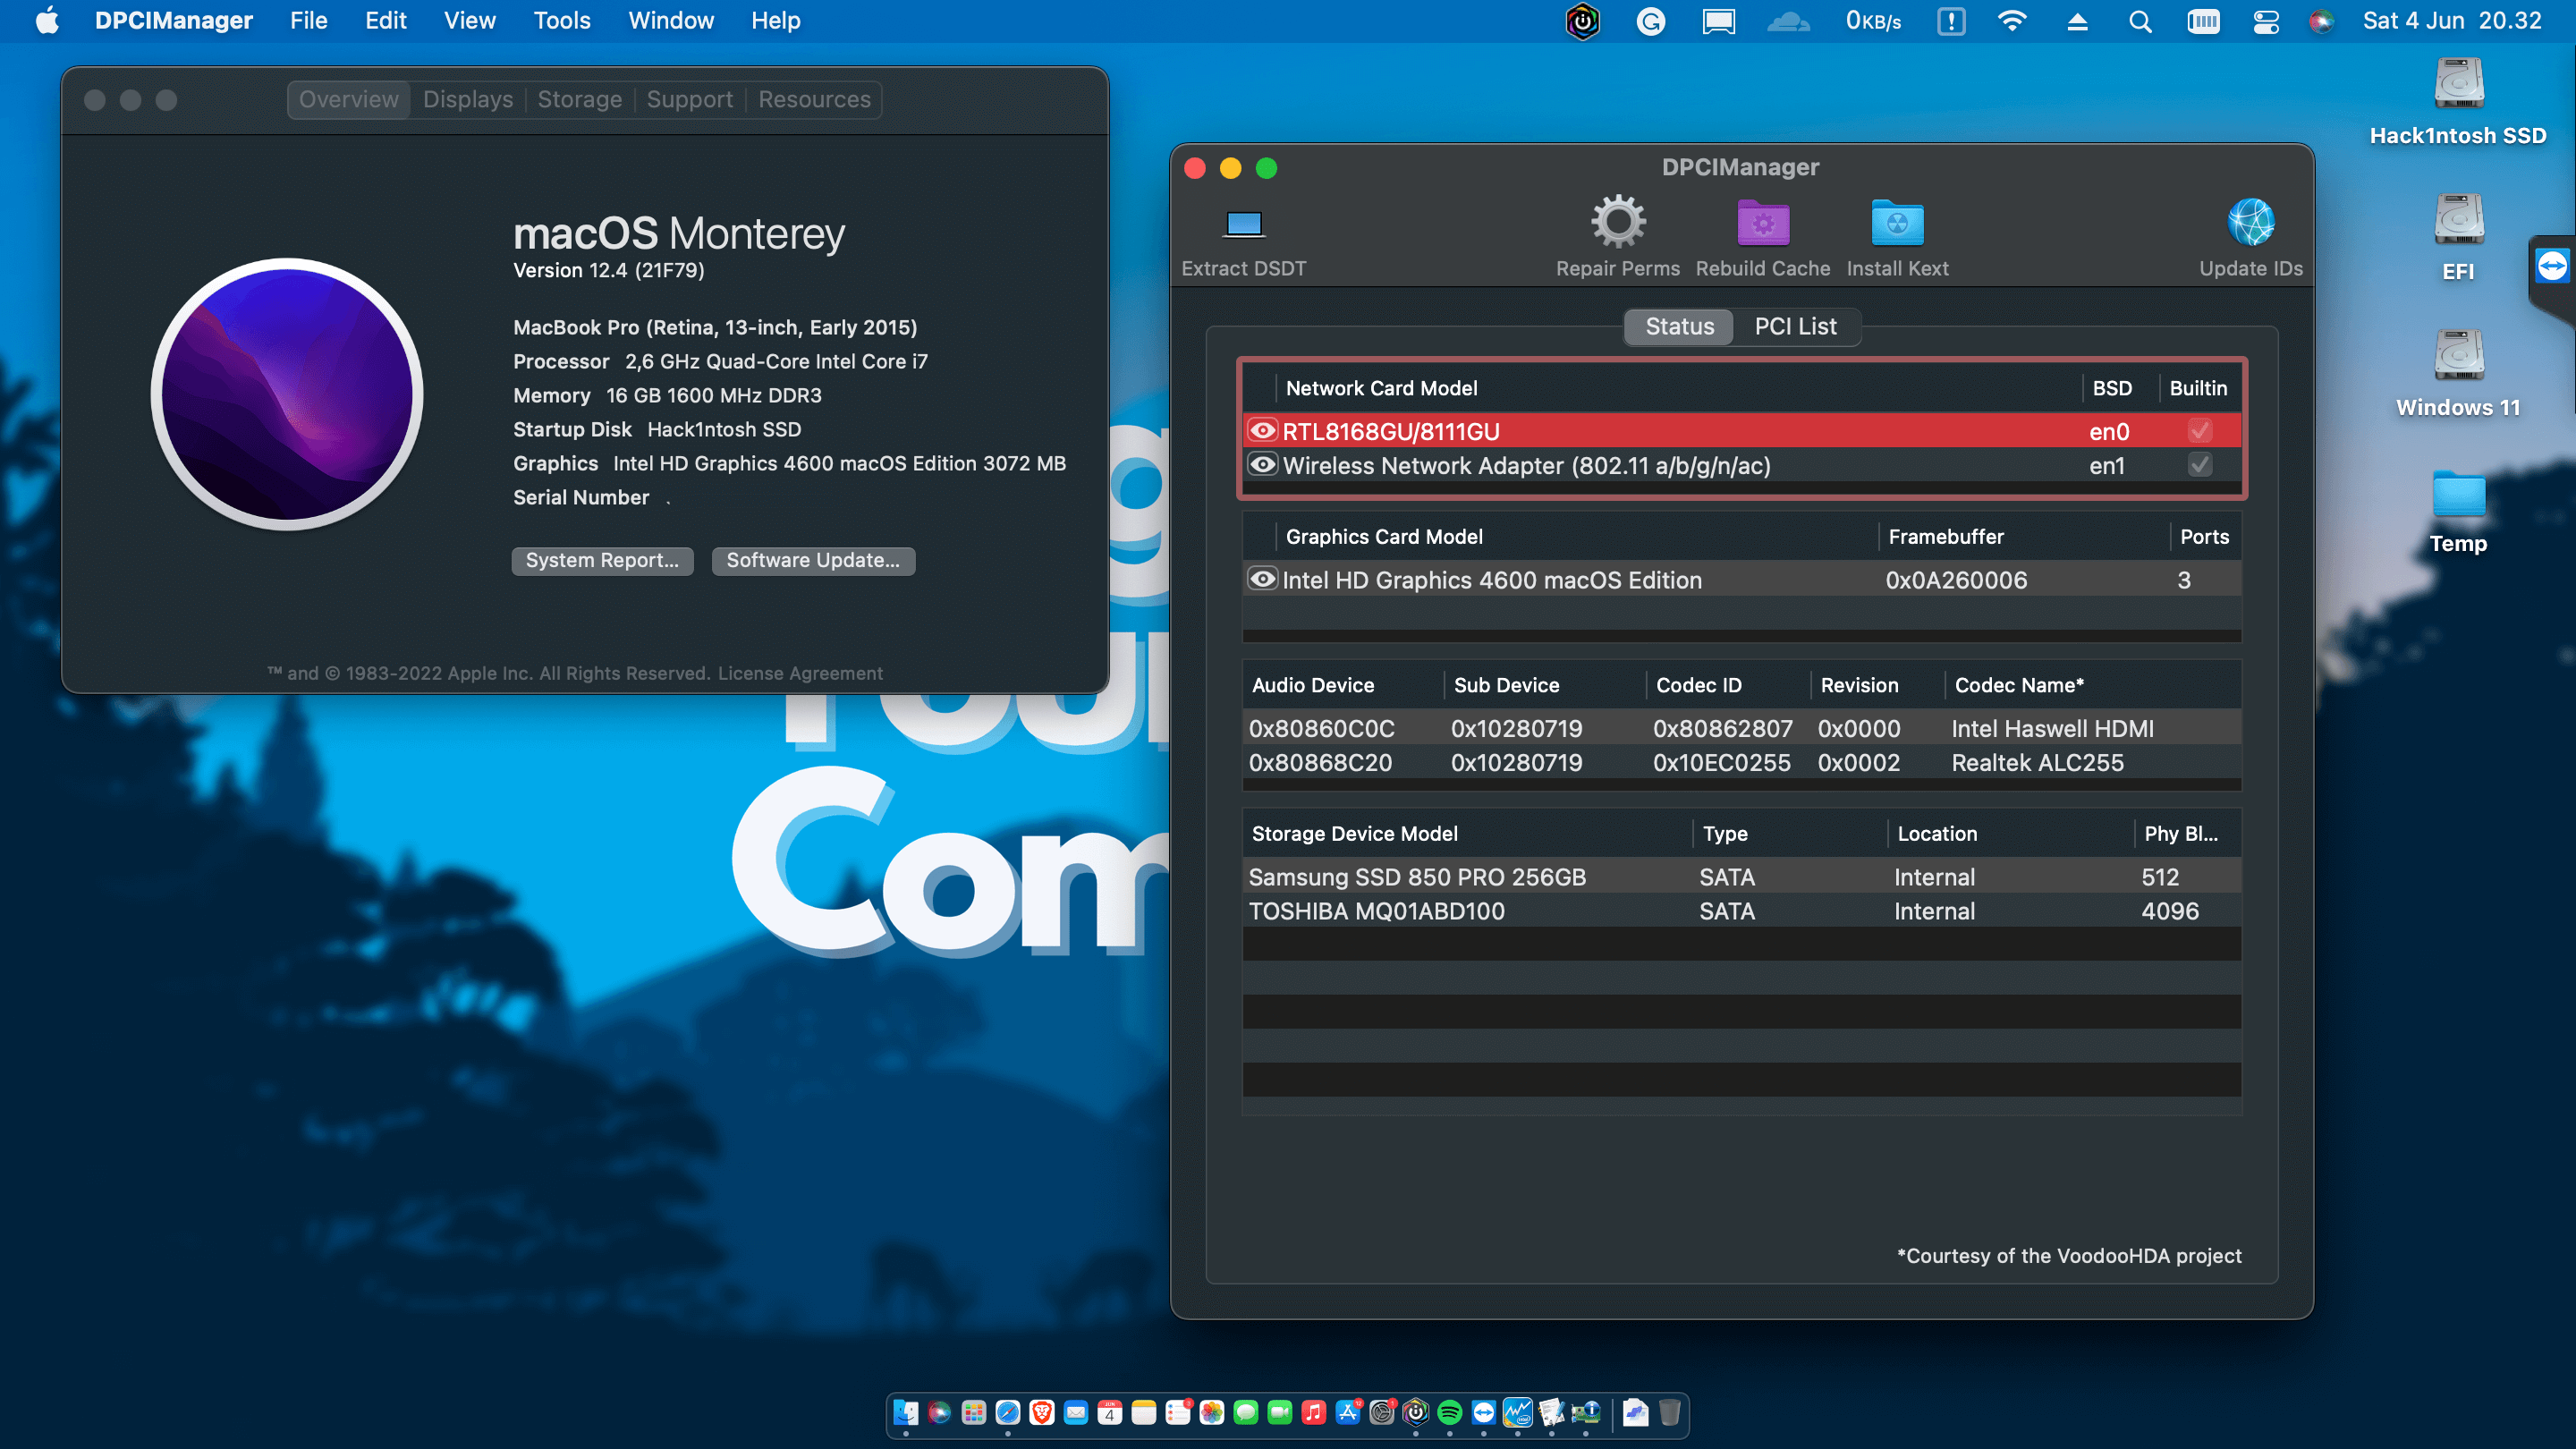
Task: Launch Brave browser from dock
Action: click(1041, 1411)
